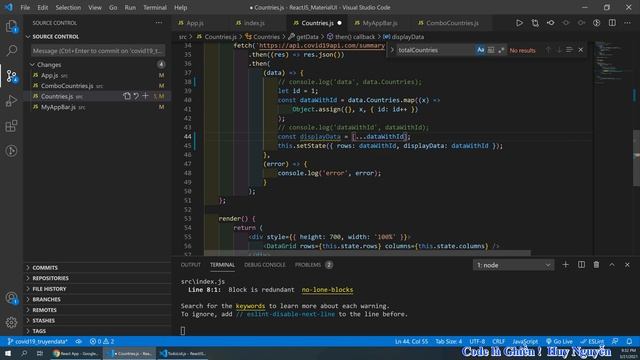Open the Manage gear in activity bar
Screen dimensions: 640x360
(x=11, y=322)
